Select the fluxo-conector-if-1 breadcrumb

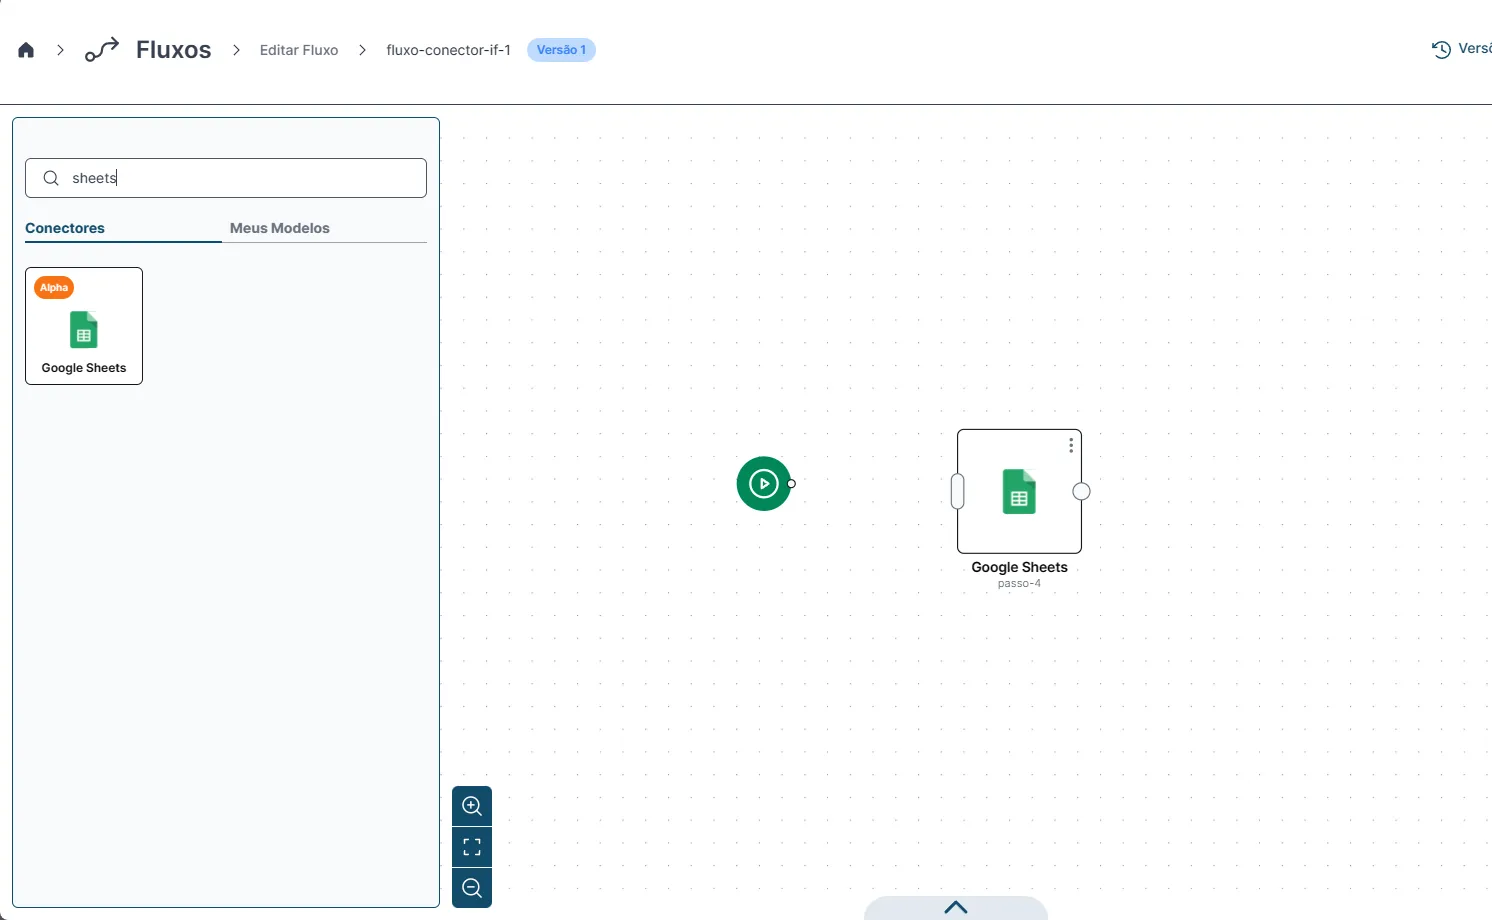pos(448,50)
